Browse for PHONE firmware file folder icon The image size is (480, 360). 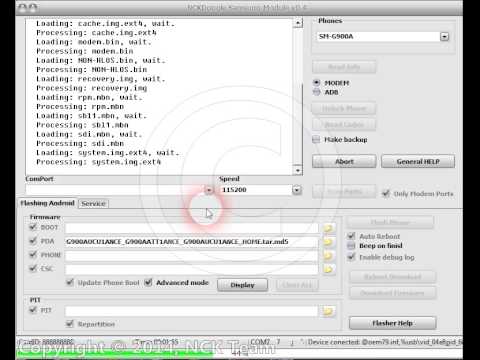coord(328,255)
